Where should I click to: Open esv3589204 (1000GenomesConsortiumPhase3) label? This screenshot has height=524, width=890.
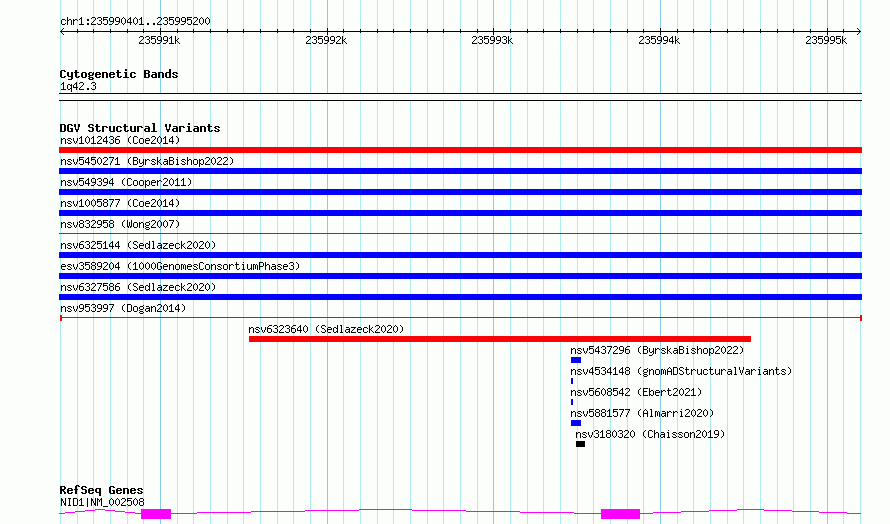coord(180,266)
